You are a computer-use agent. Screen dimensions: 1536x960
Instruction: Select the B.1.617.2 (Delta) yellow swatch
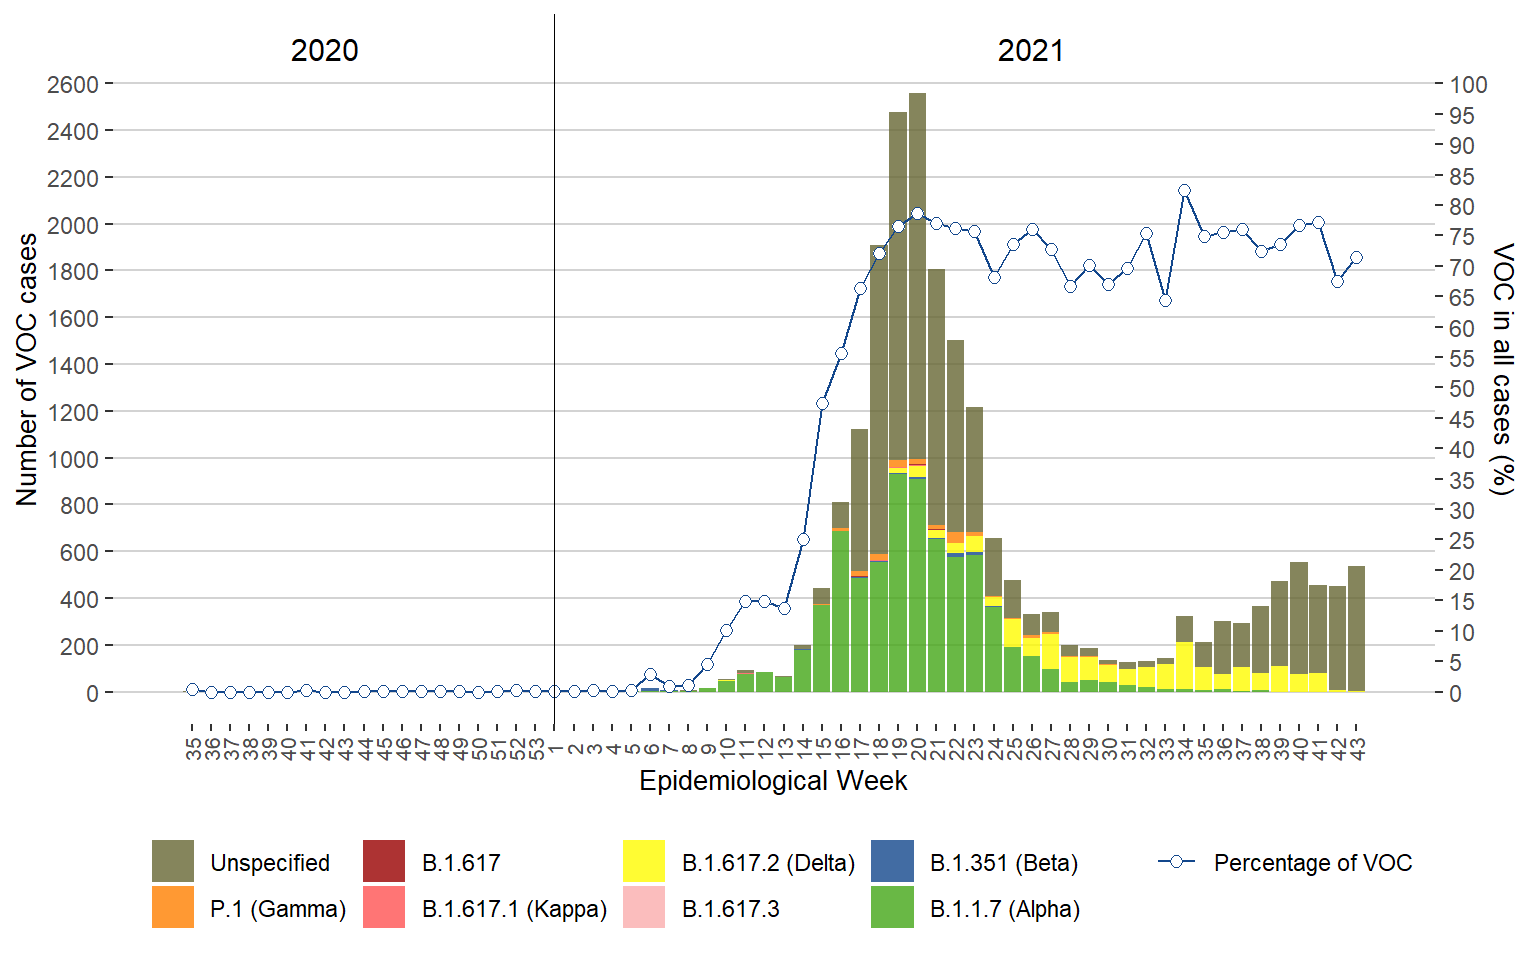click(643, 861)
